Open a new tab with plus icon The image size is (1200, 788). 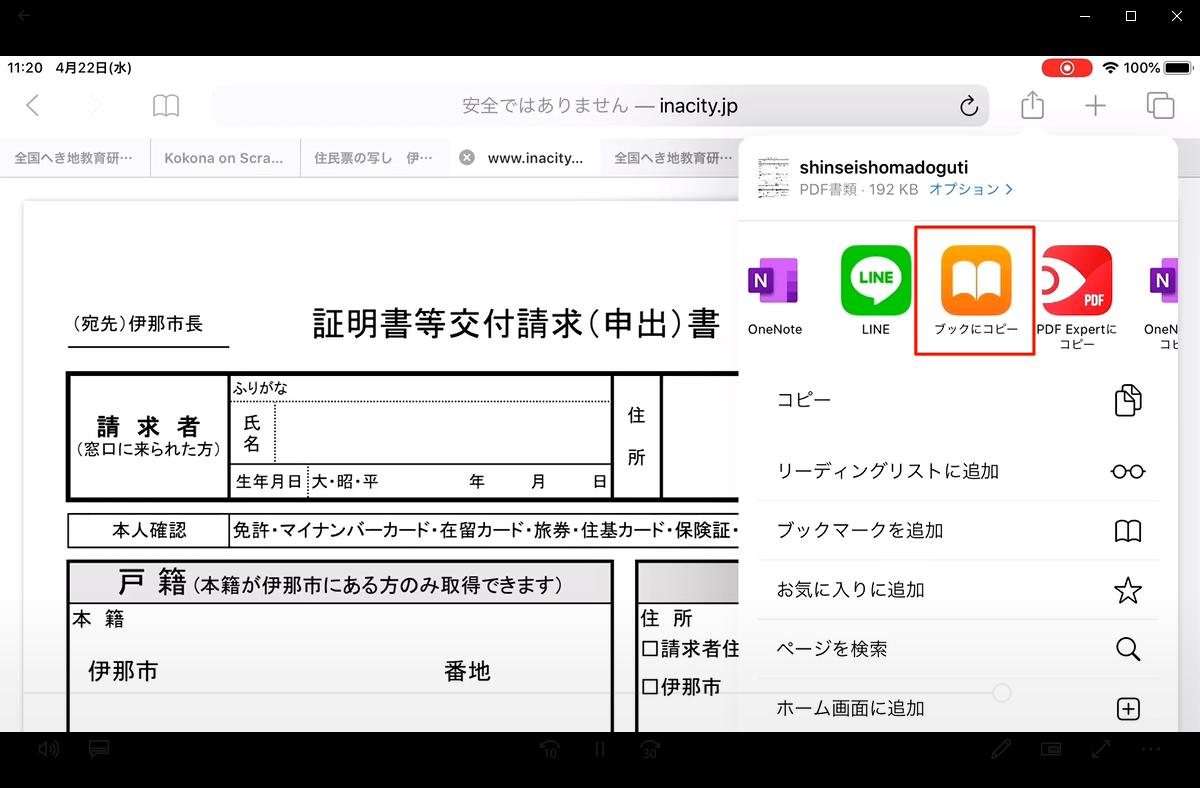click(1096, 105)
